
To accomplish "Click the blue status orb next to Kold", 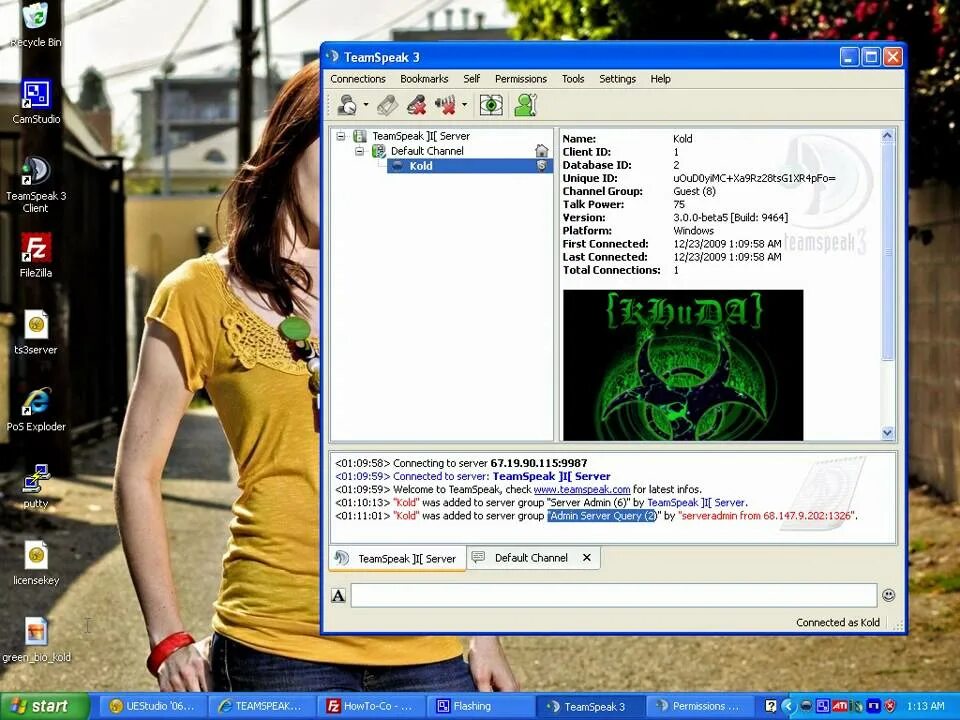I will point(397,166).
